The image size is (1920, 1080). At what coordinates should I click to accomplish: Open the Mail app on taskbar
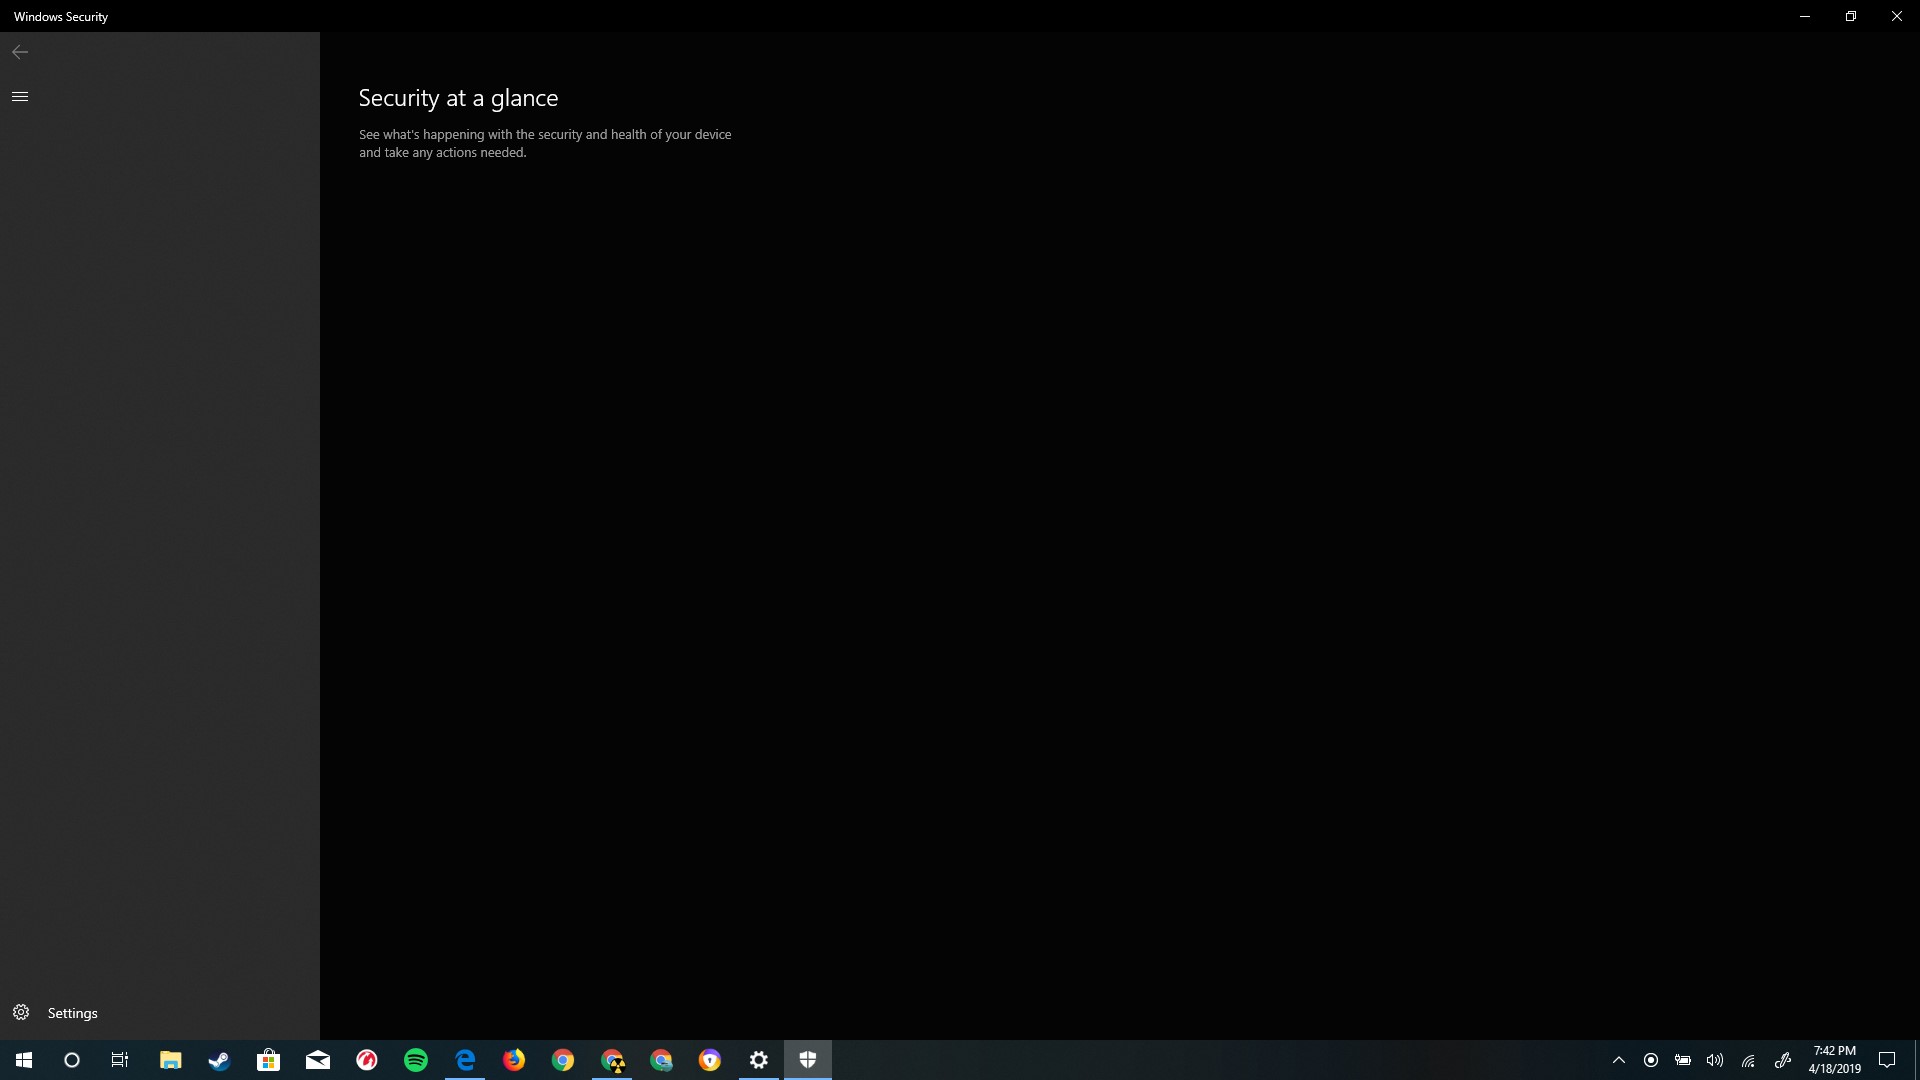(318, 1060)
